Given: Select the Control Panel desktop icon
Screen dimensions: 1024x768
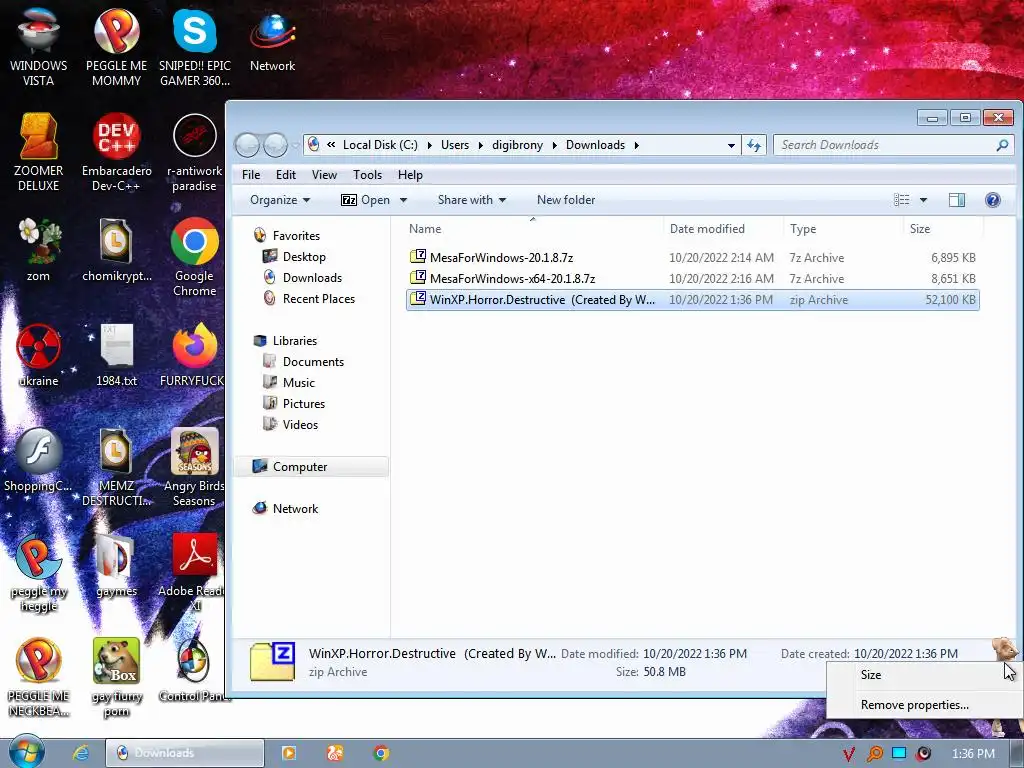Looking at the screenshot, I should (195, 670).
